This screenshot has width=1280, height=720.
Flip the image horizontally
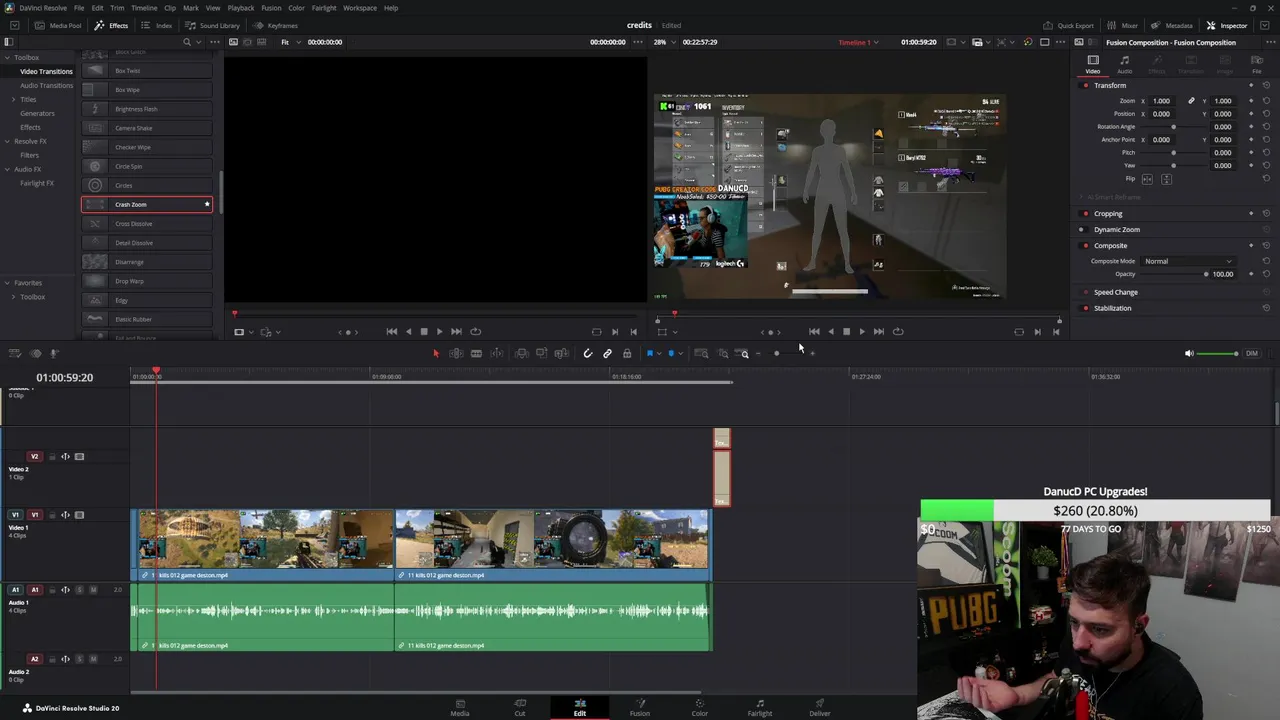tap(1147, 179)
